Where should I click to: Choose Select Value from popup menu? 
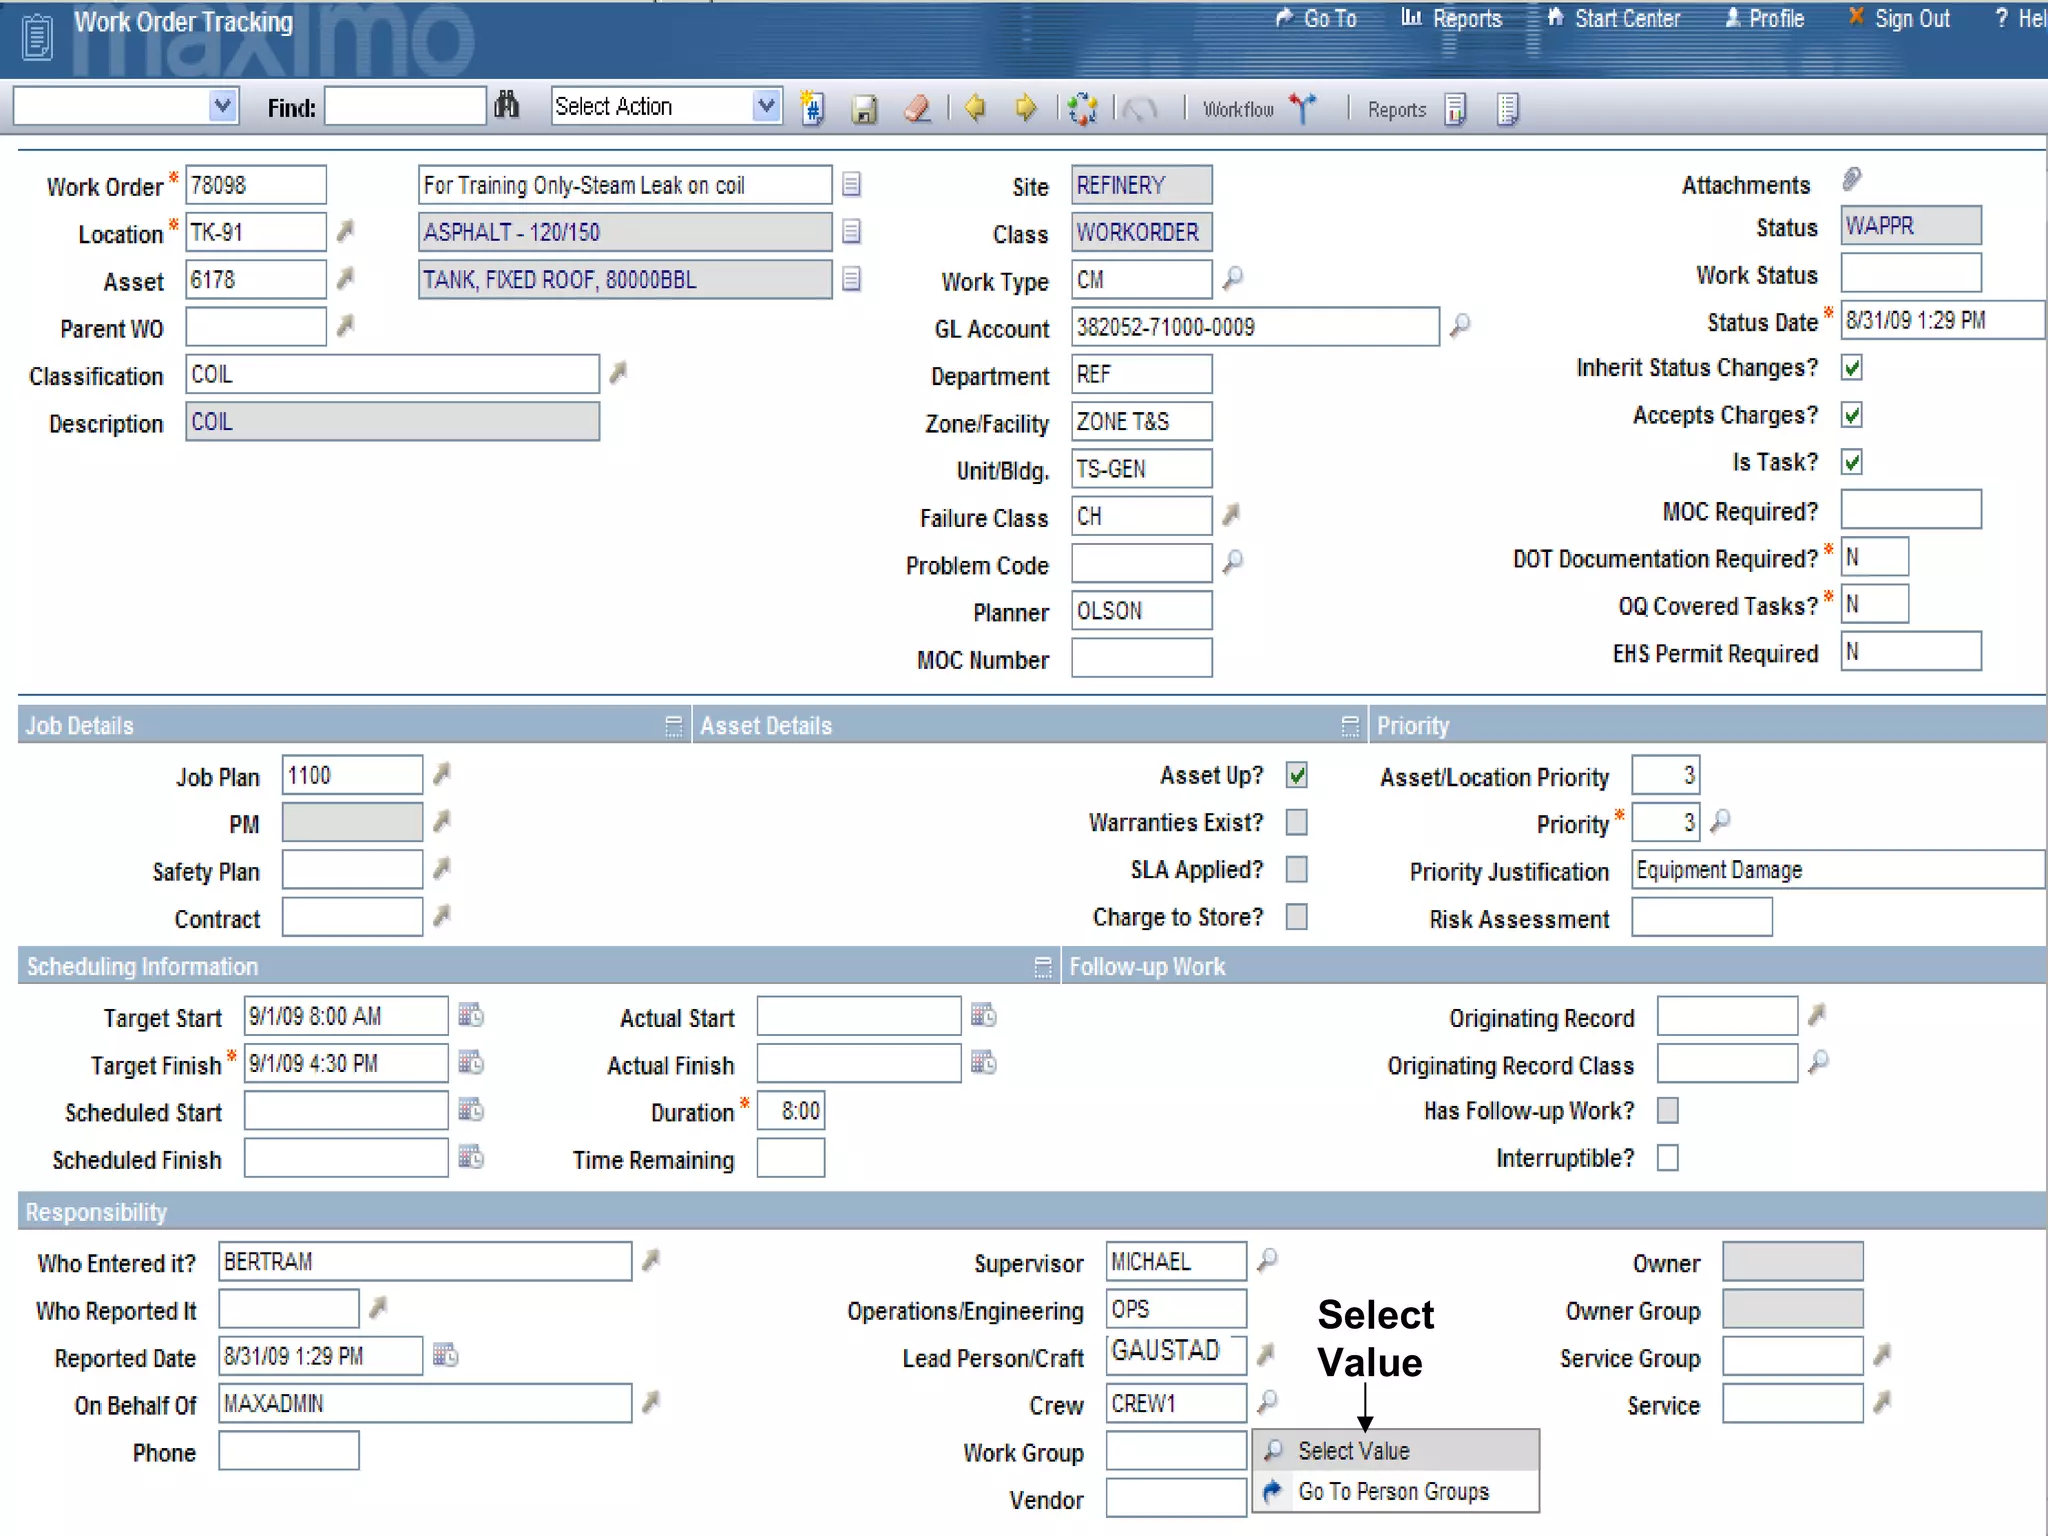(x=1353, y=1450)
